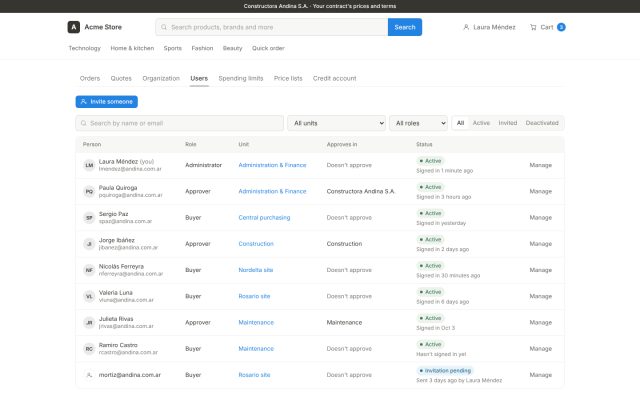Open the Beauty category
This screenshot has width=640, height=400.
point(233,48)
